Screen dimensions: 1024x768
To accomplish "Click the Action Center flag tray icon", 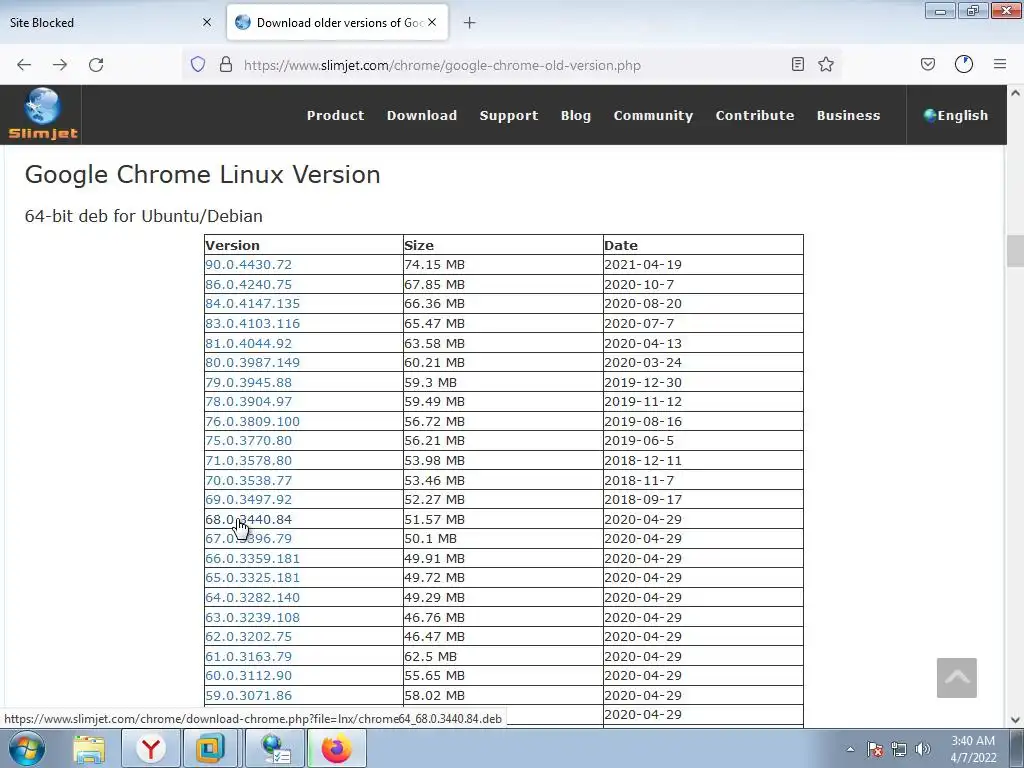I will point(875,750).
